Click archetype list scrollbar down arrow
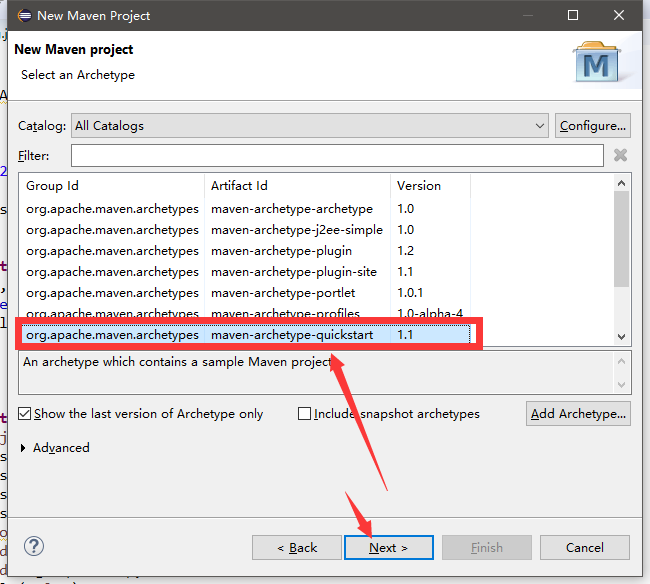Viewport: 650px width, 584px height. coord(621,337)
